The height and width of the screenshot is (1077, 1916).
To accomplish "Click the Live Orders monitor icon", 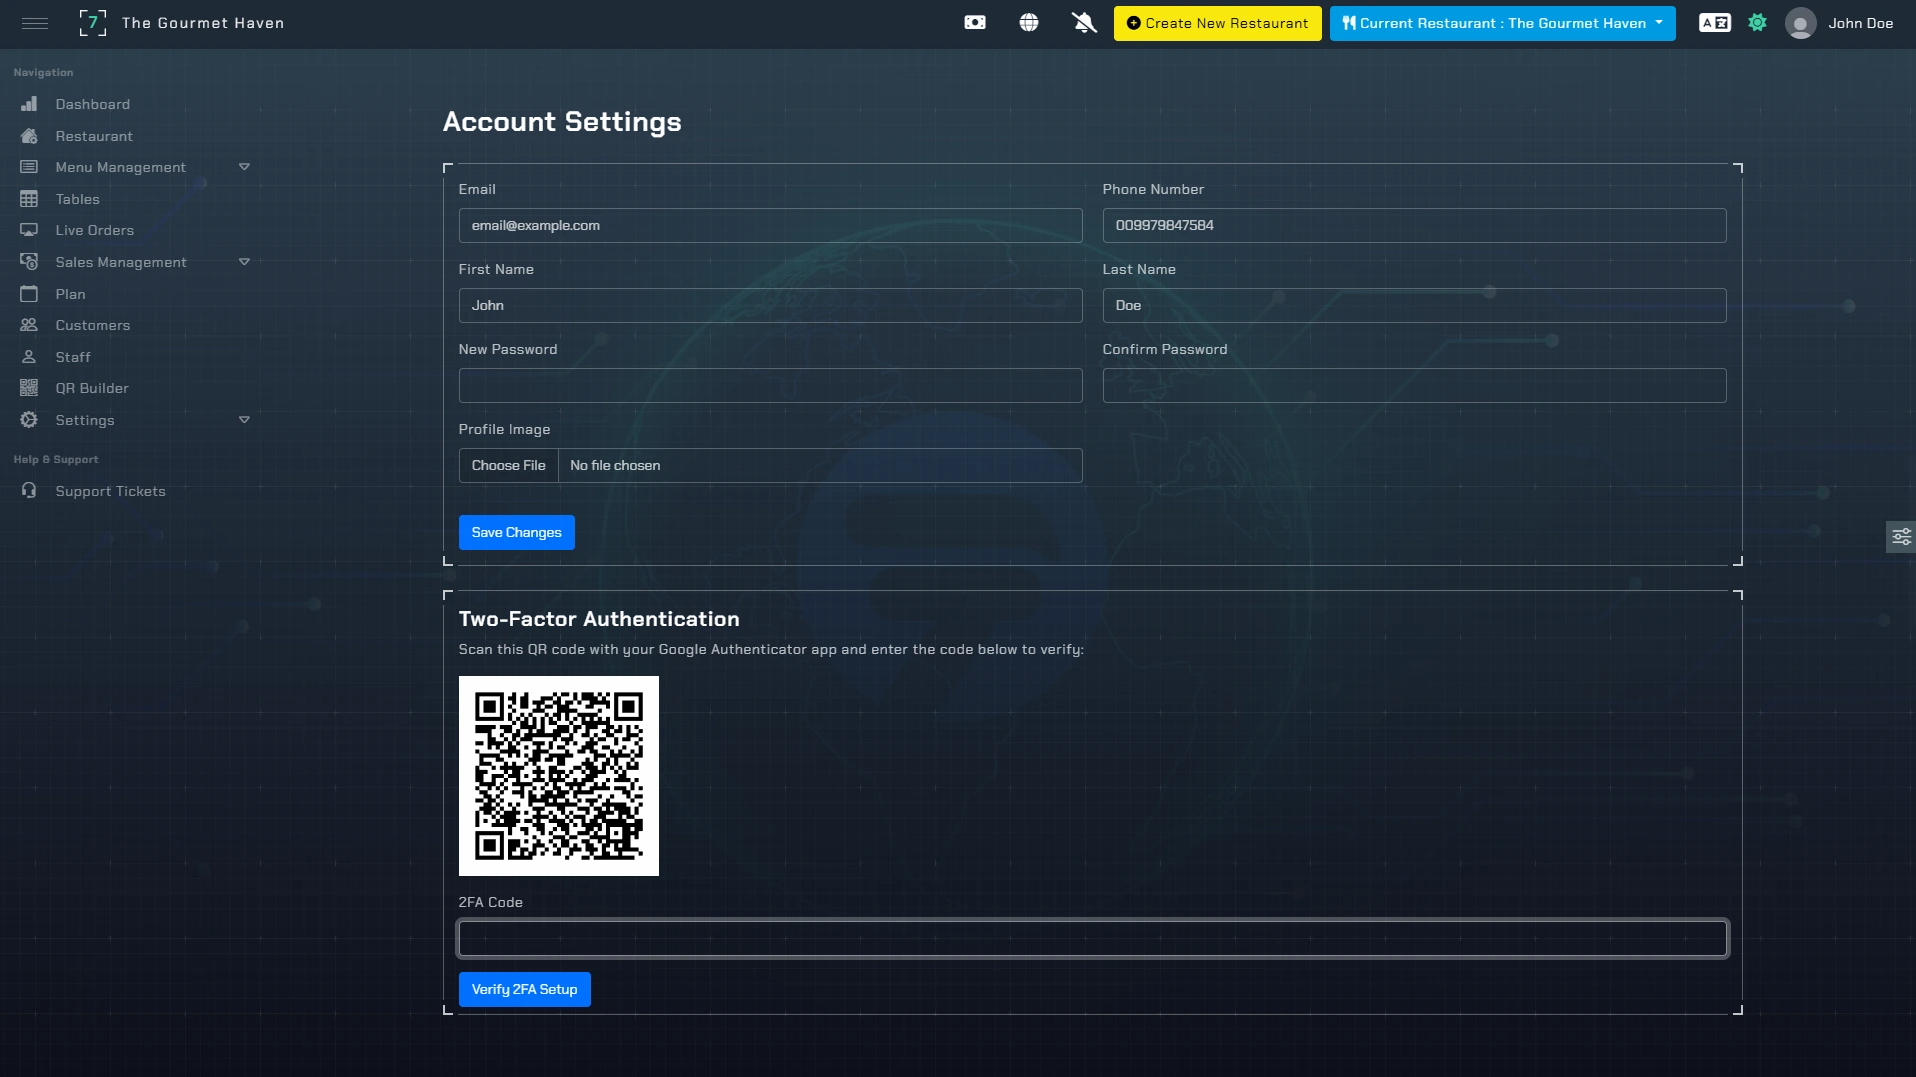I will coord(29,230).
